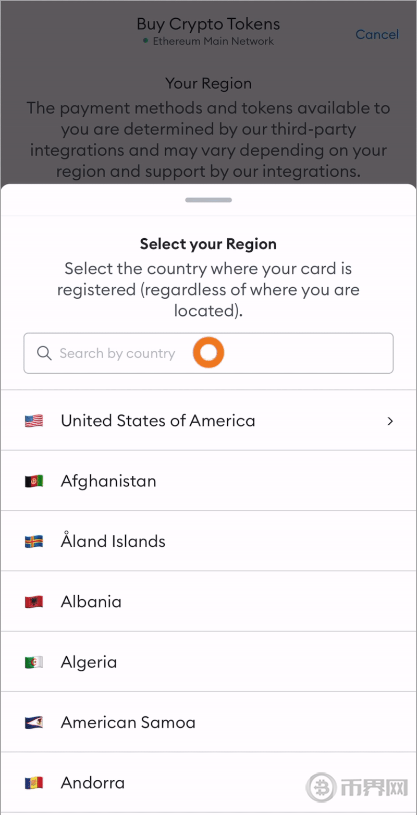The height and width of the screenshot is (815, 419).
Task: Click the Ethereum Main Network indicator
Action: click(208, 41)
